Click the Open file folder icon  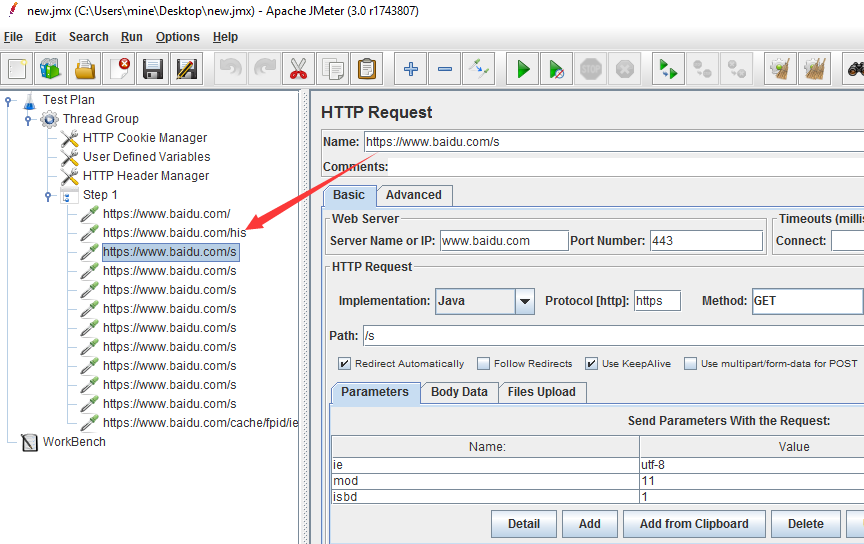tap(85, 69)
